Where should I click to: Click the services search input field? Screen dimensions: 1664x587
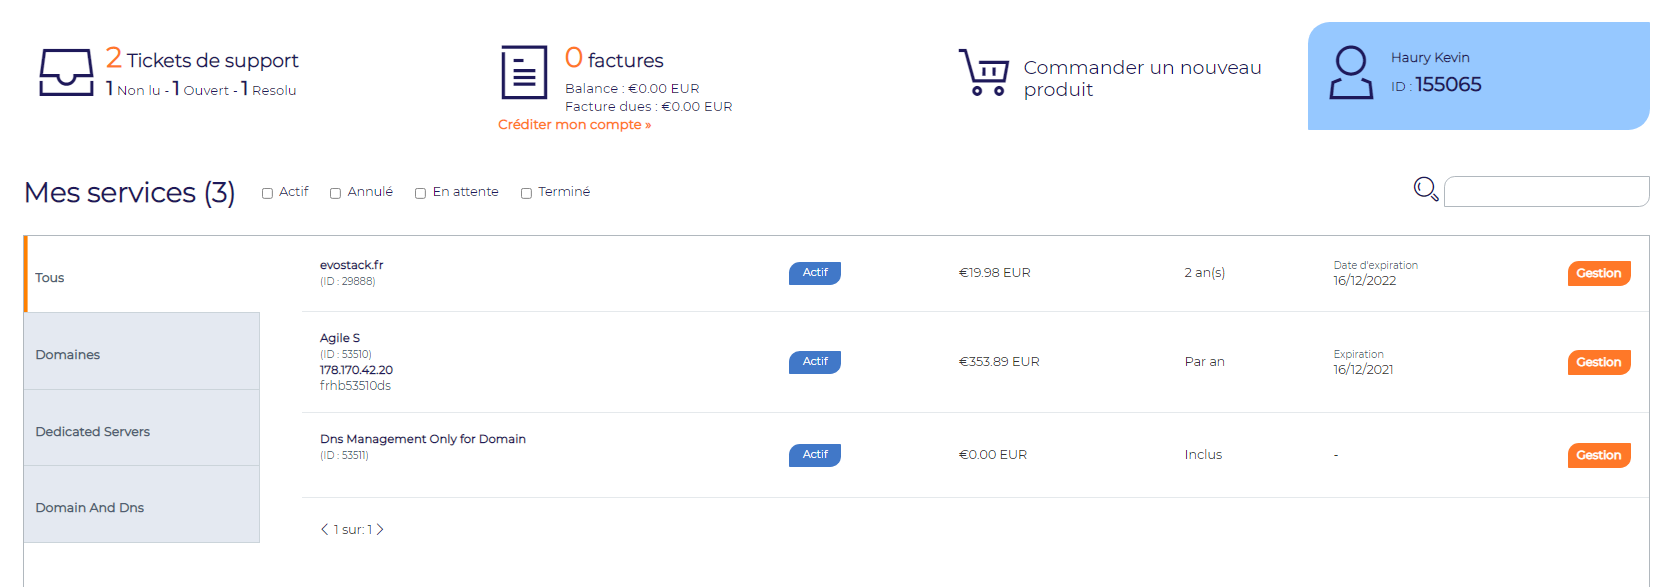pyautogui.click(x=1546, y=191)
